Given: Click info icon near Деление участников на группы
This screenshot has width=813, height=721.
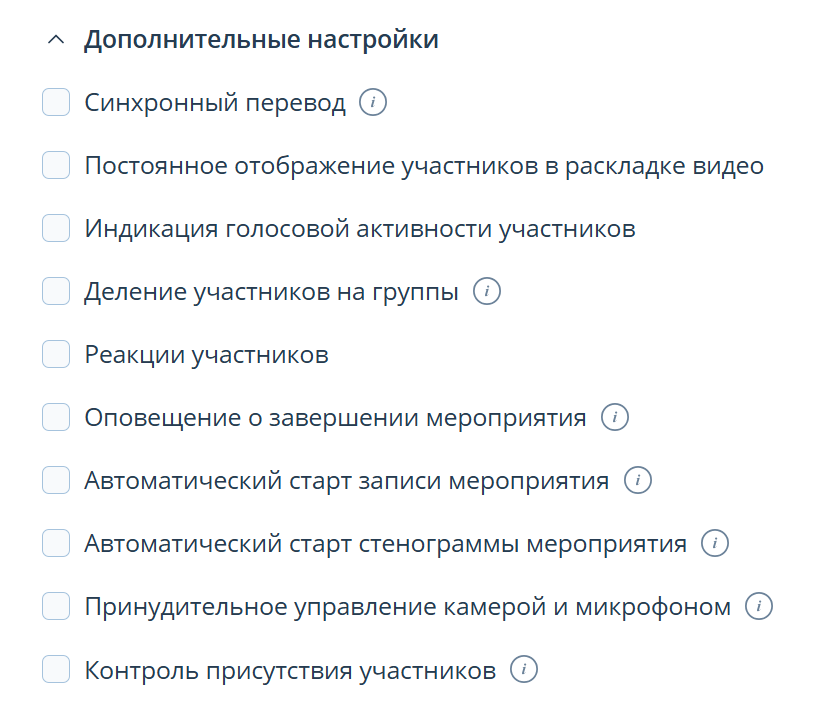Looking at the screenshot, I should coord(488,291).
